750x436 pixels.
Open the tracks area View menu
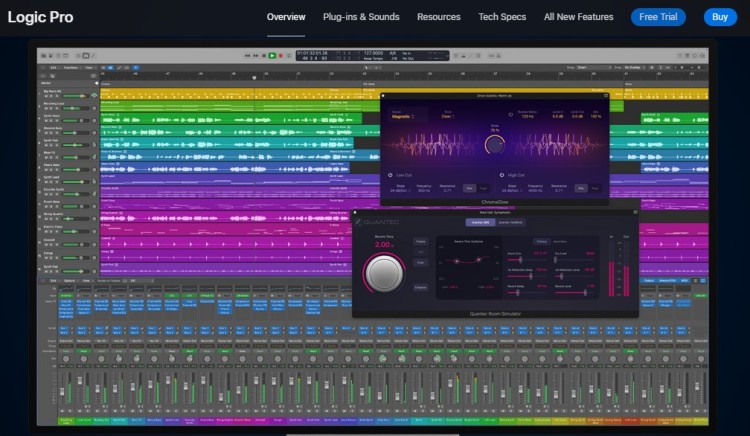tap(89, 68)
